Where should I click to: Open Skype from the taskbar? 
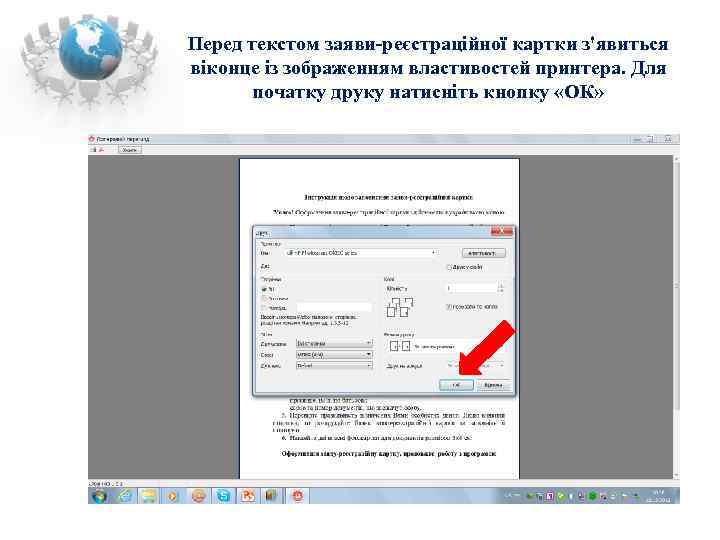223,496
